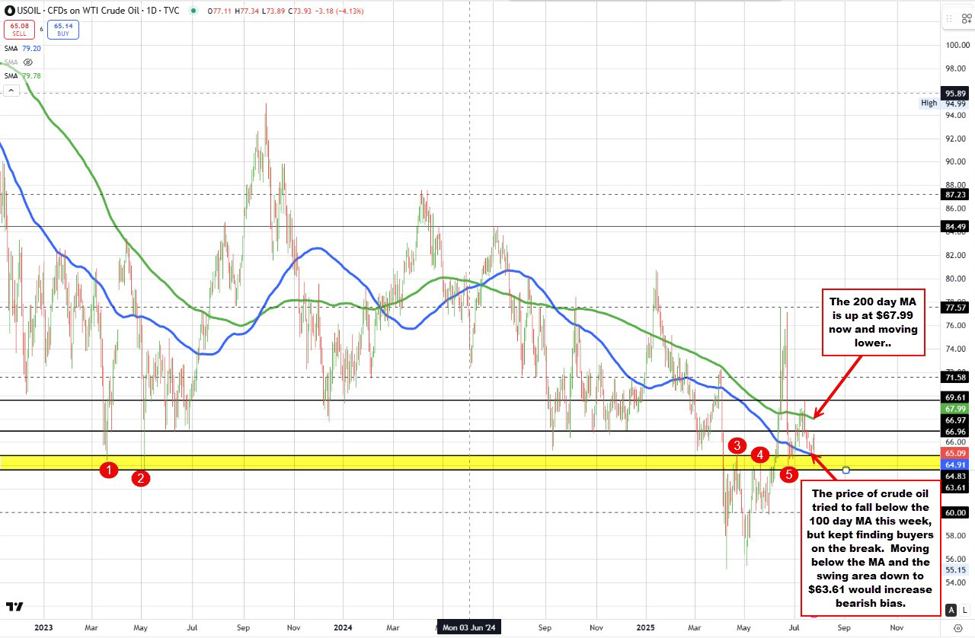Toggle visibility eye of hidden SMA indicator
The width and height of the screenshot is (975, 638).
[28, 62]
